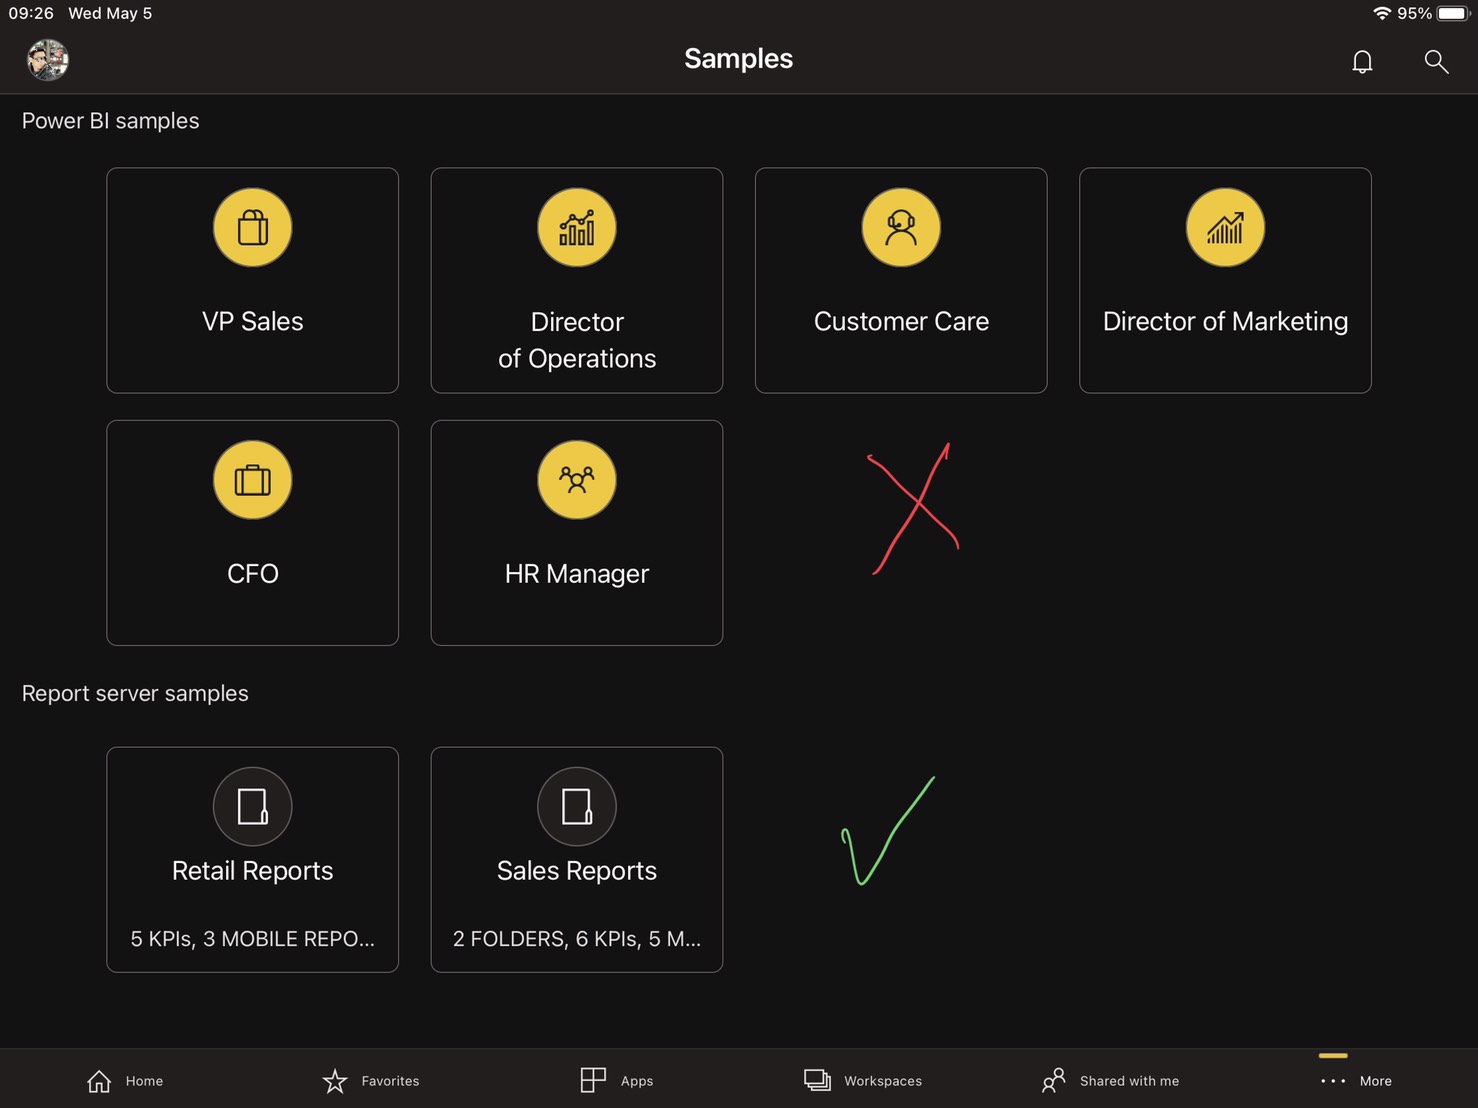
Task: Open the profile avatar picture
Action: click(x=48, y=60)
